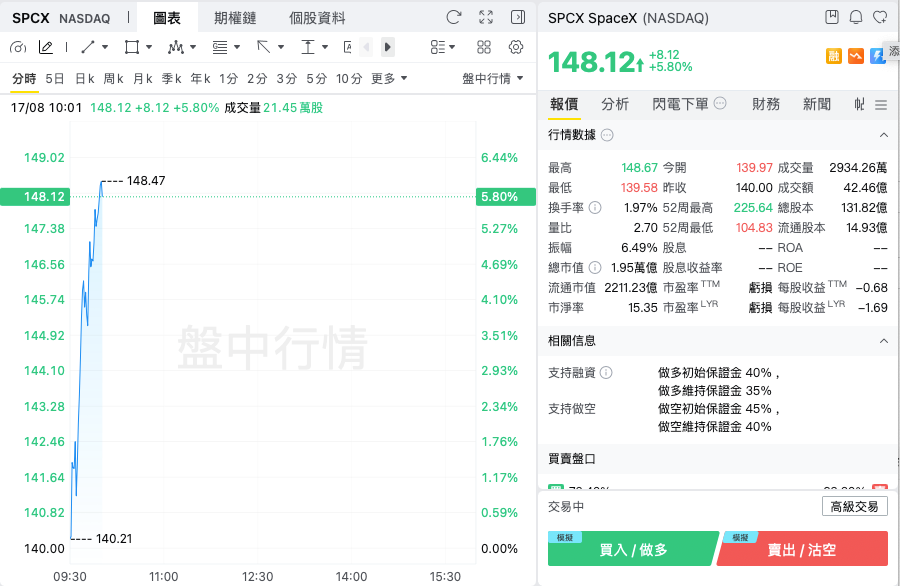This screenshot has height=586, width=900.
Task: Click the orange margin financing badge
Action: click(833, 56)
